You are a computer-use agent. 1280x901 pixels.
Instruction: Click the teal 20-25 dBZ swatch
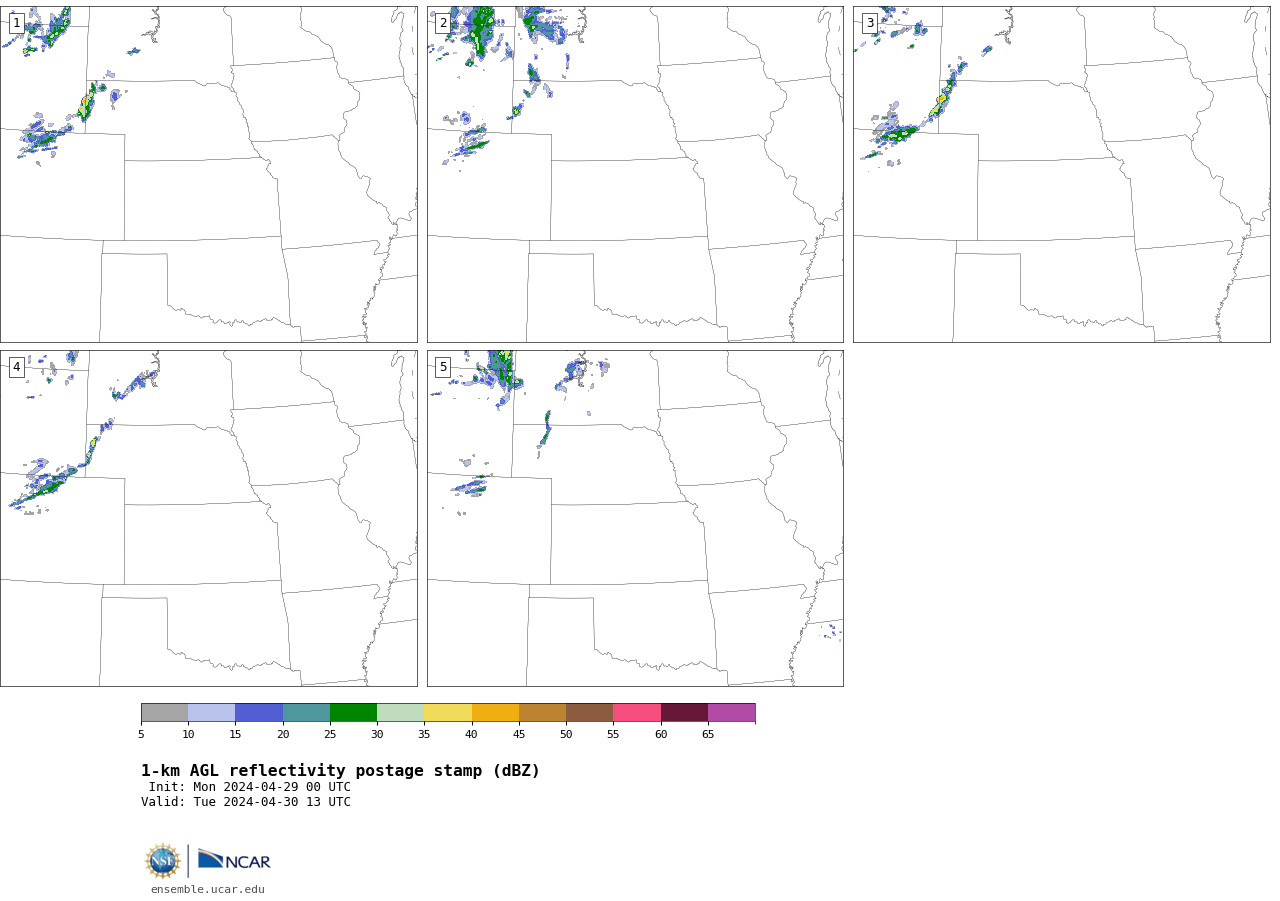coord(306,713)
